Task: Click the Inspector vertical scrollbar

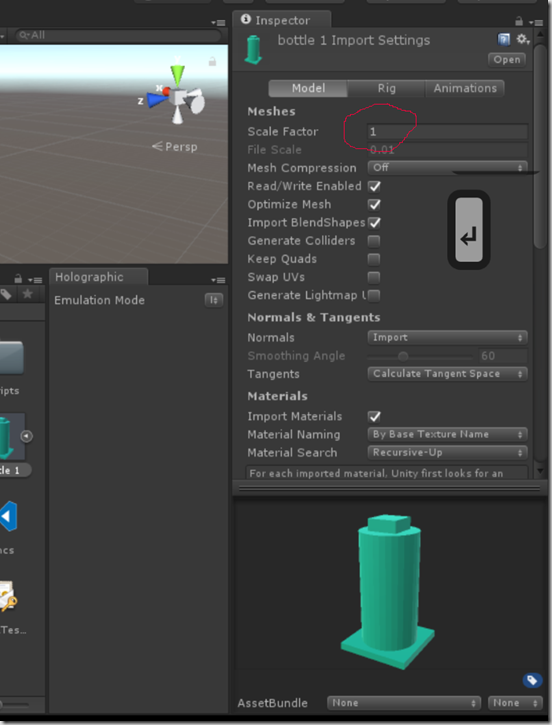Action: [540, 146]
